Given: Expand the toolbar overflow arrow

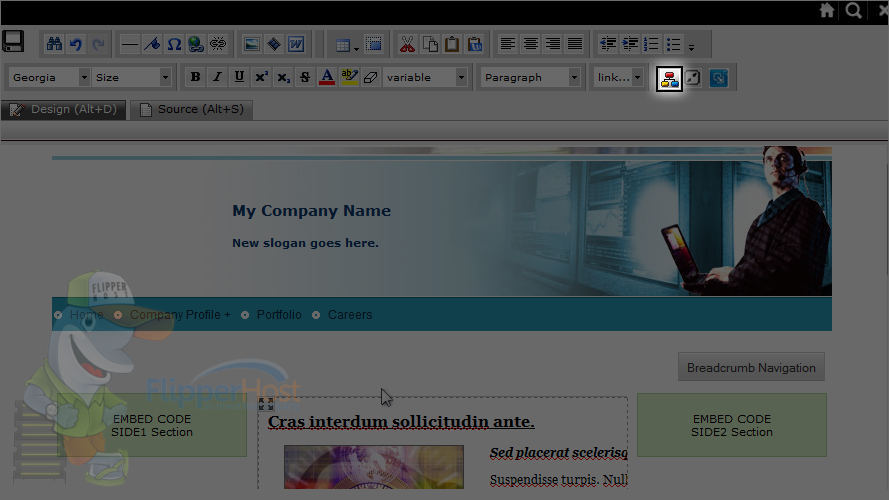Looking at the screenshot, I should [691, 48].
